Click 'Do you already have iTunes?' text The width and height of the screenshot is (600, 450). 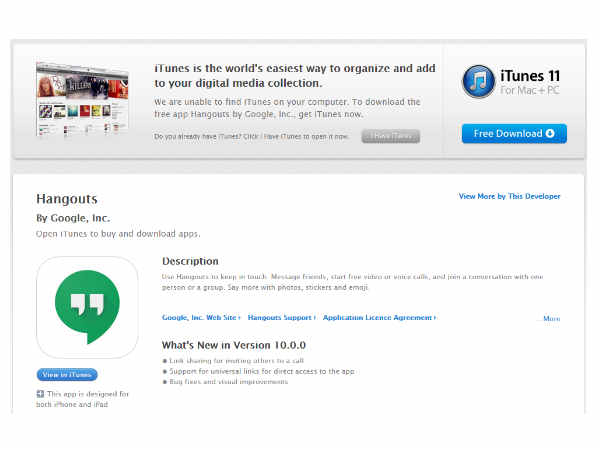pyautogui.click(x=251, y=137)
